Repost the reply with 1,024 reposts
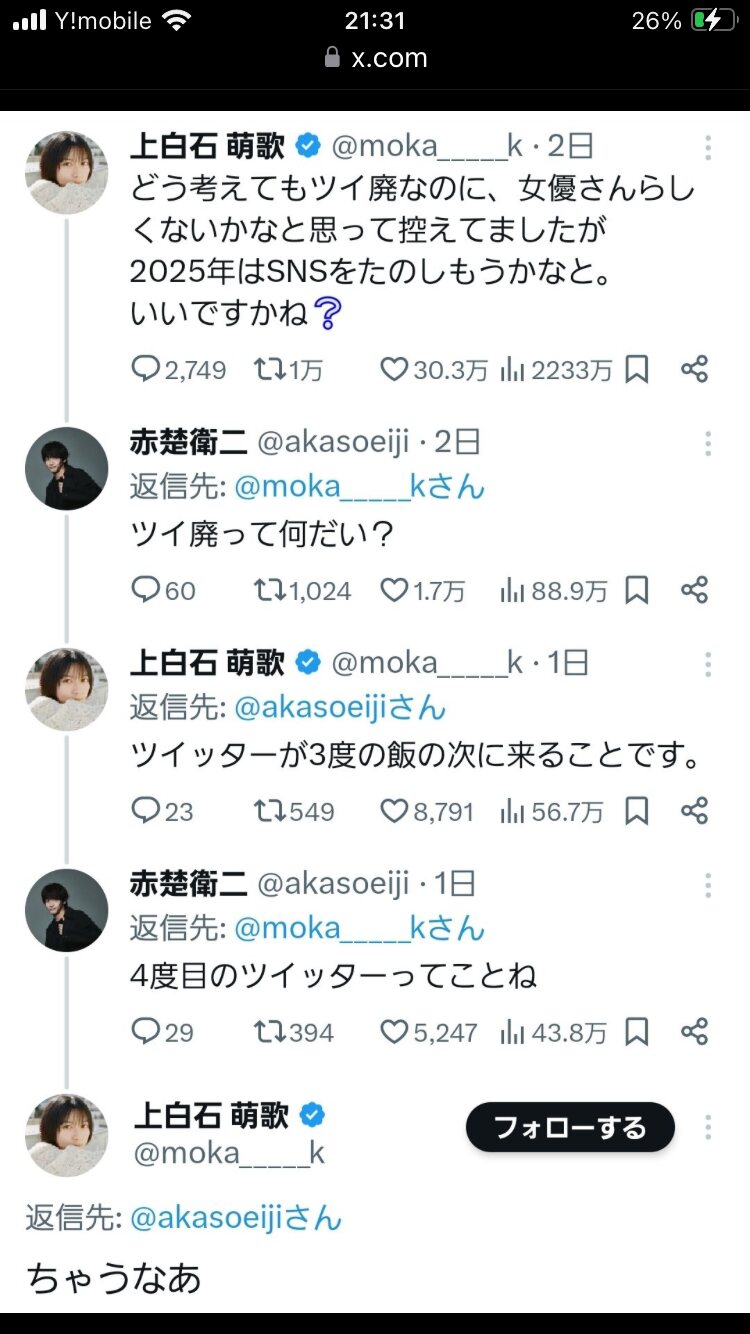The width and height of the screenshot is (750, 1334). click(x=267, y=591)
